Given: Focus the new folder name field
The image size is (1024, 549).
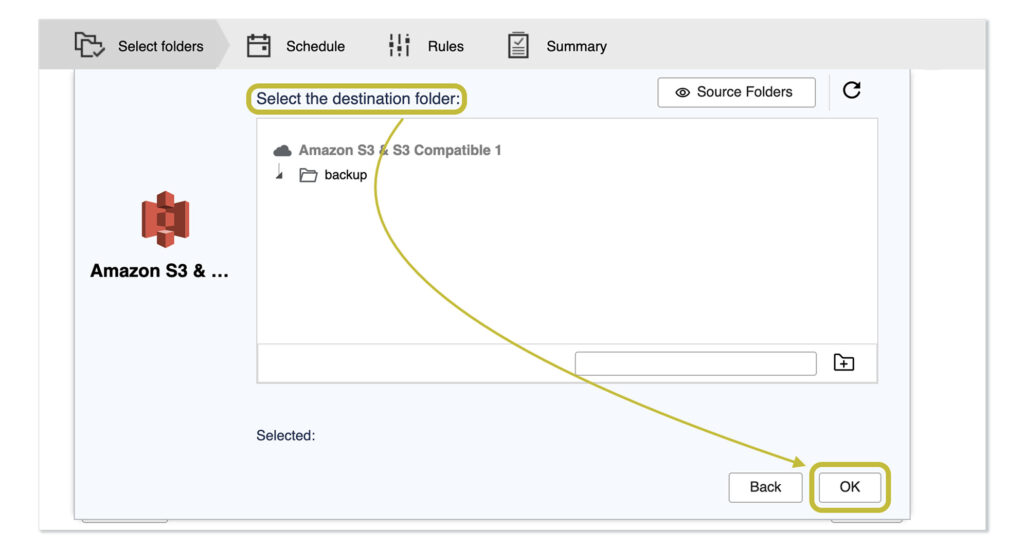Looking at the screenshot, I should point(695,363).
